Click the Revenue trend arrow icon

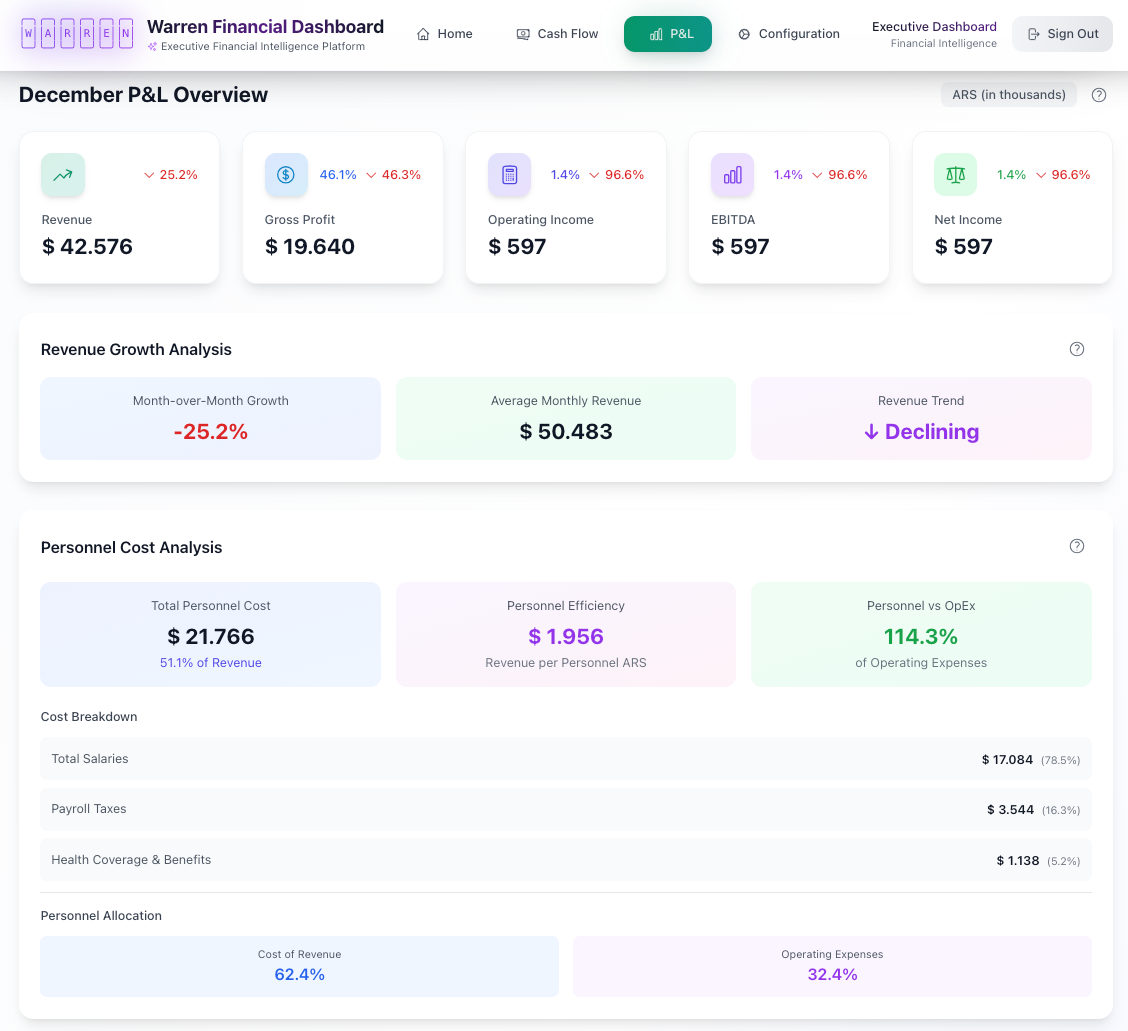(x=63, y=175)
